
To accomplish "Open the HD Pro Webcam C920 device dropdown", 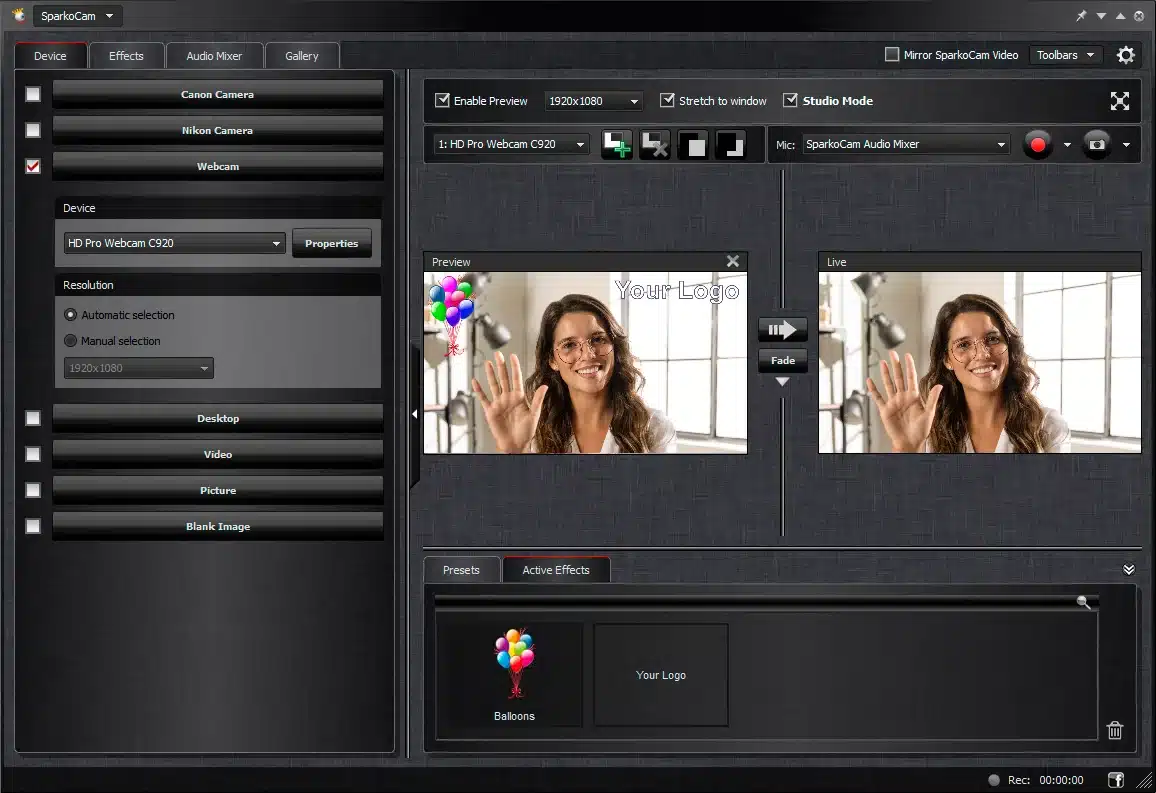I will [174, 243].
